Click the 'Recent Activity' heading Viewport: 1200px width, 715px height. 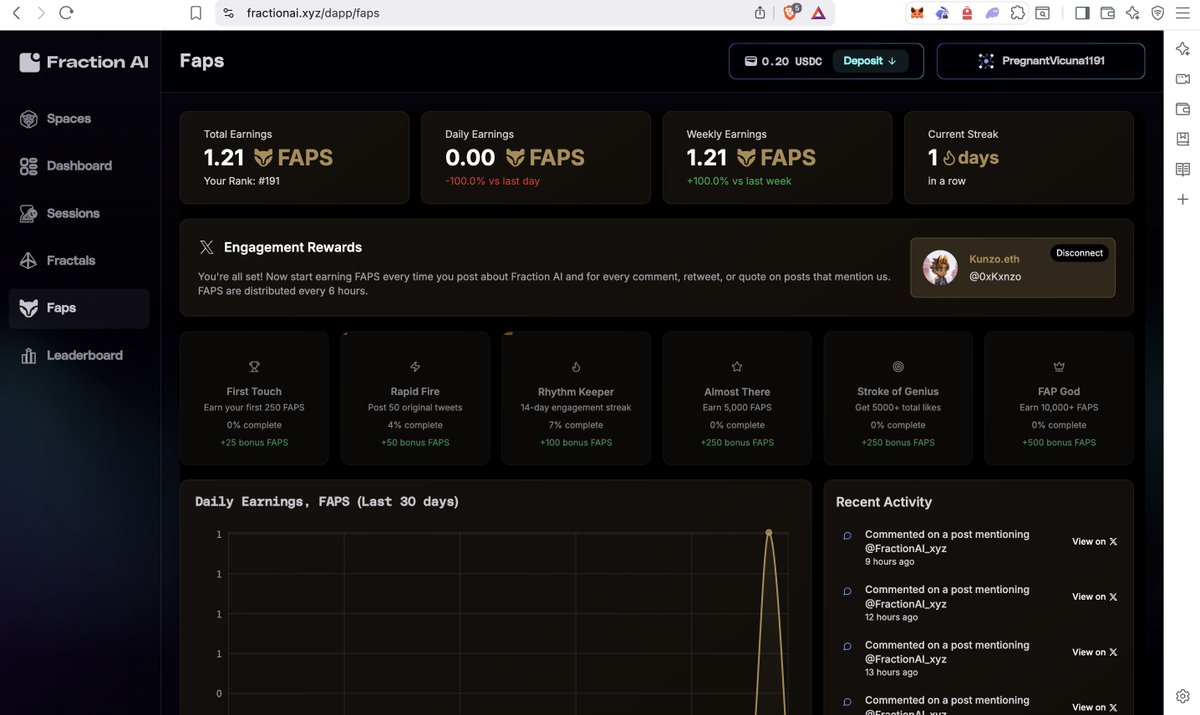pyautogui.click(x=884, y=502)
